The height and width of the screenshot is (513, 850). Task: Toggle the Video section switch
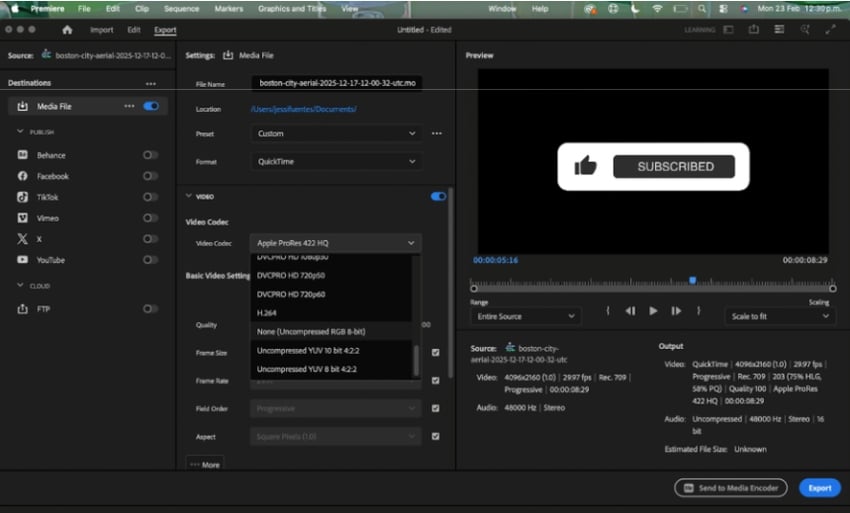(438, 196)
